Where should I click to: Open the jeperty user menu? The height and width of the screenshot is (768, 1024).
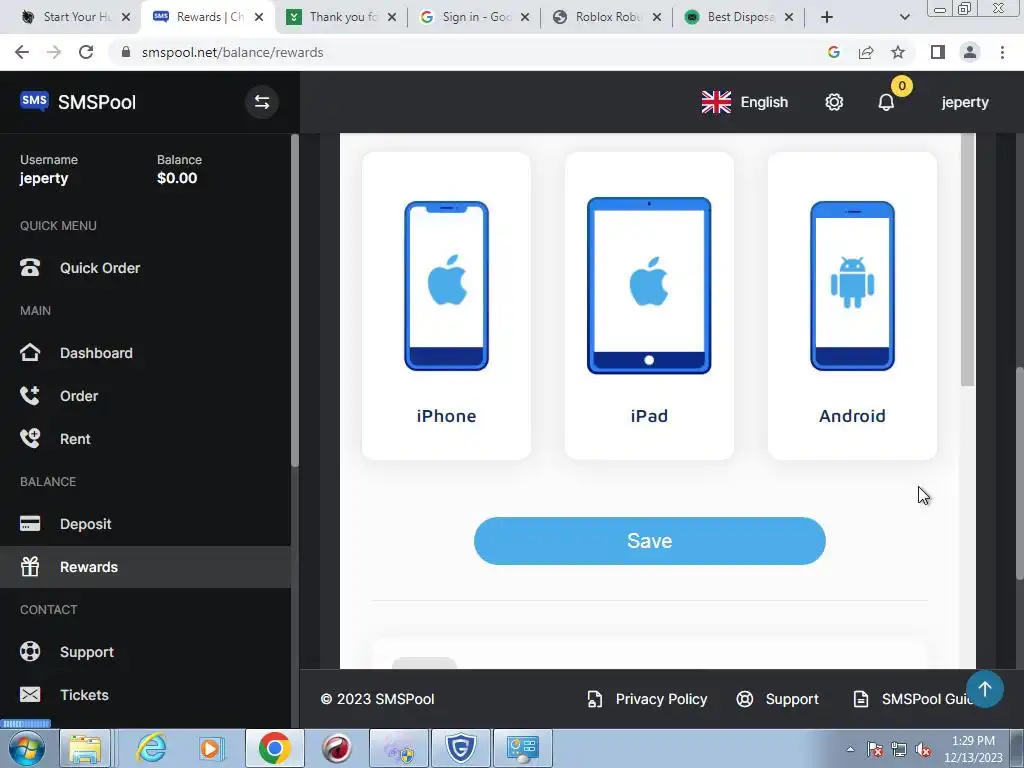pos(965,103)
